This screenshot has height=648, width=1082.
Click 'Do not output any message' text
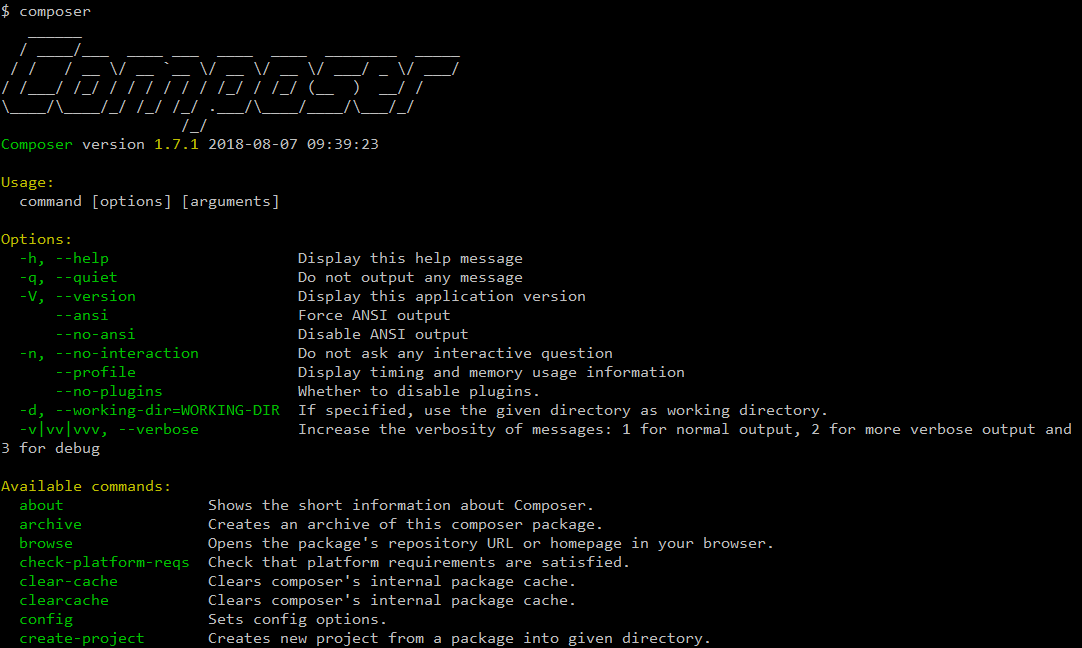[x=410, y=277]
